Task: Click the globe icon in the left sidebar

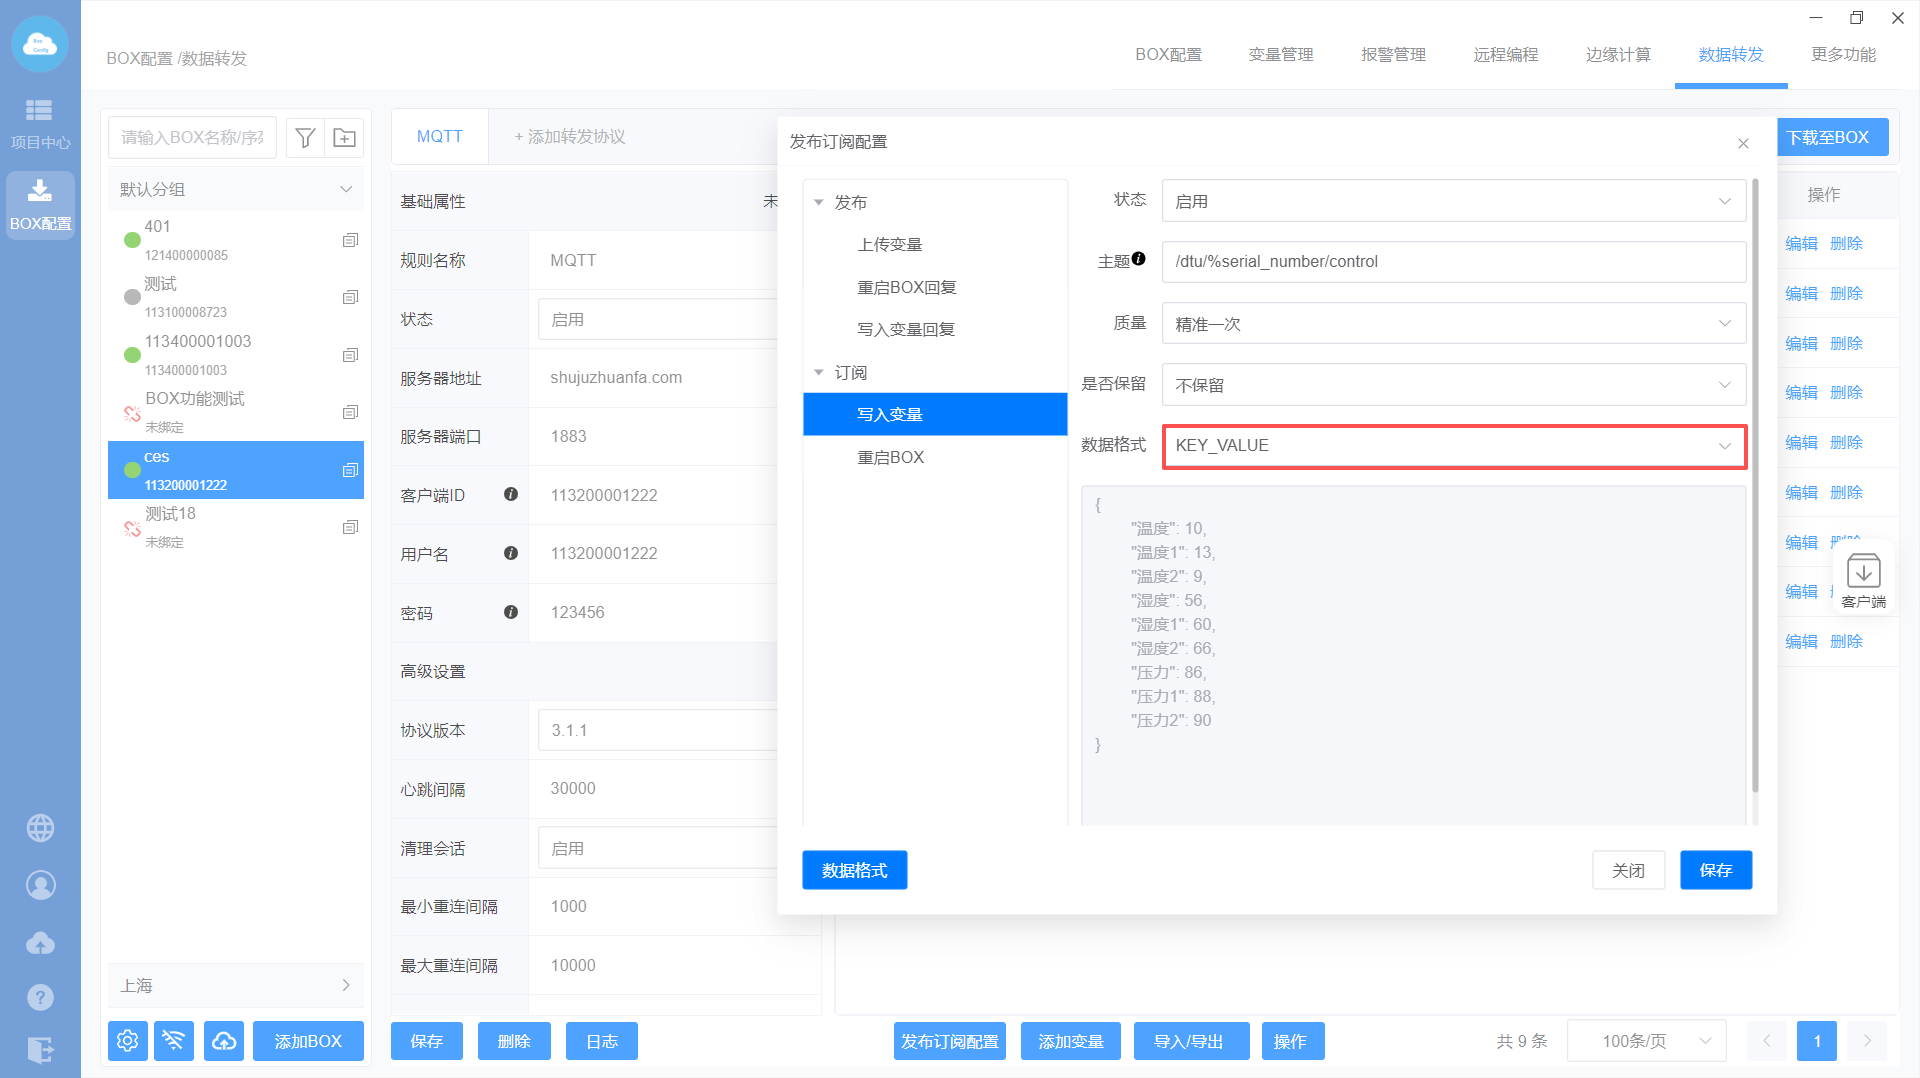Action: tap(40, 828)
